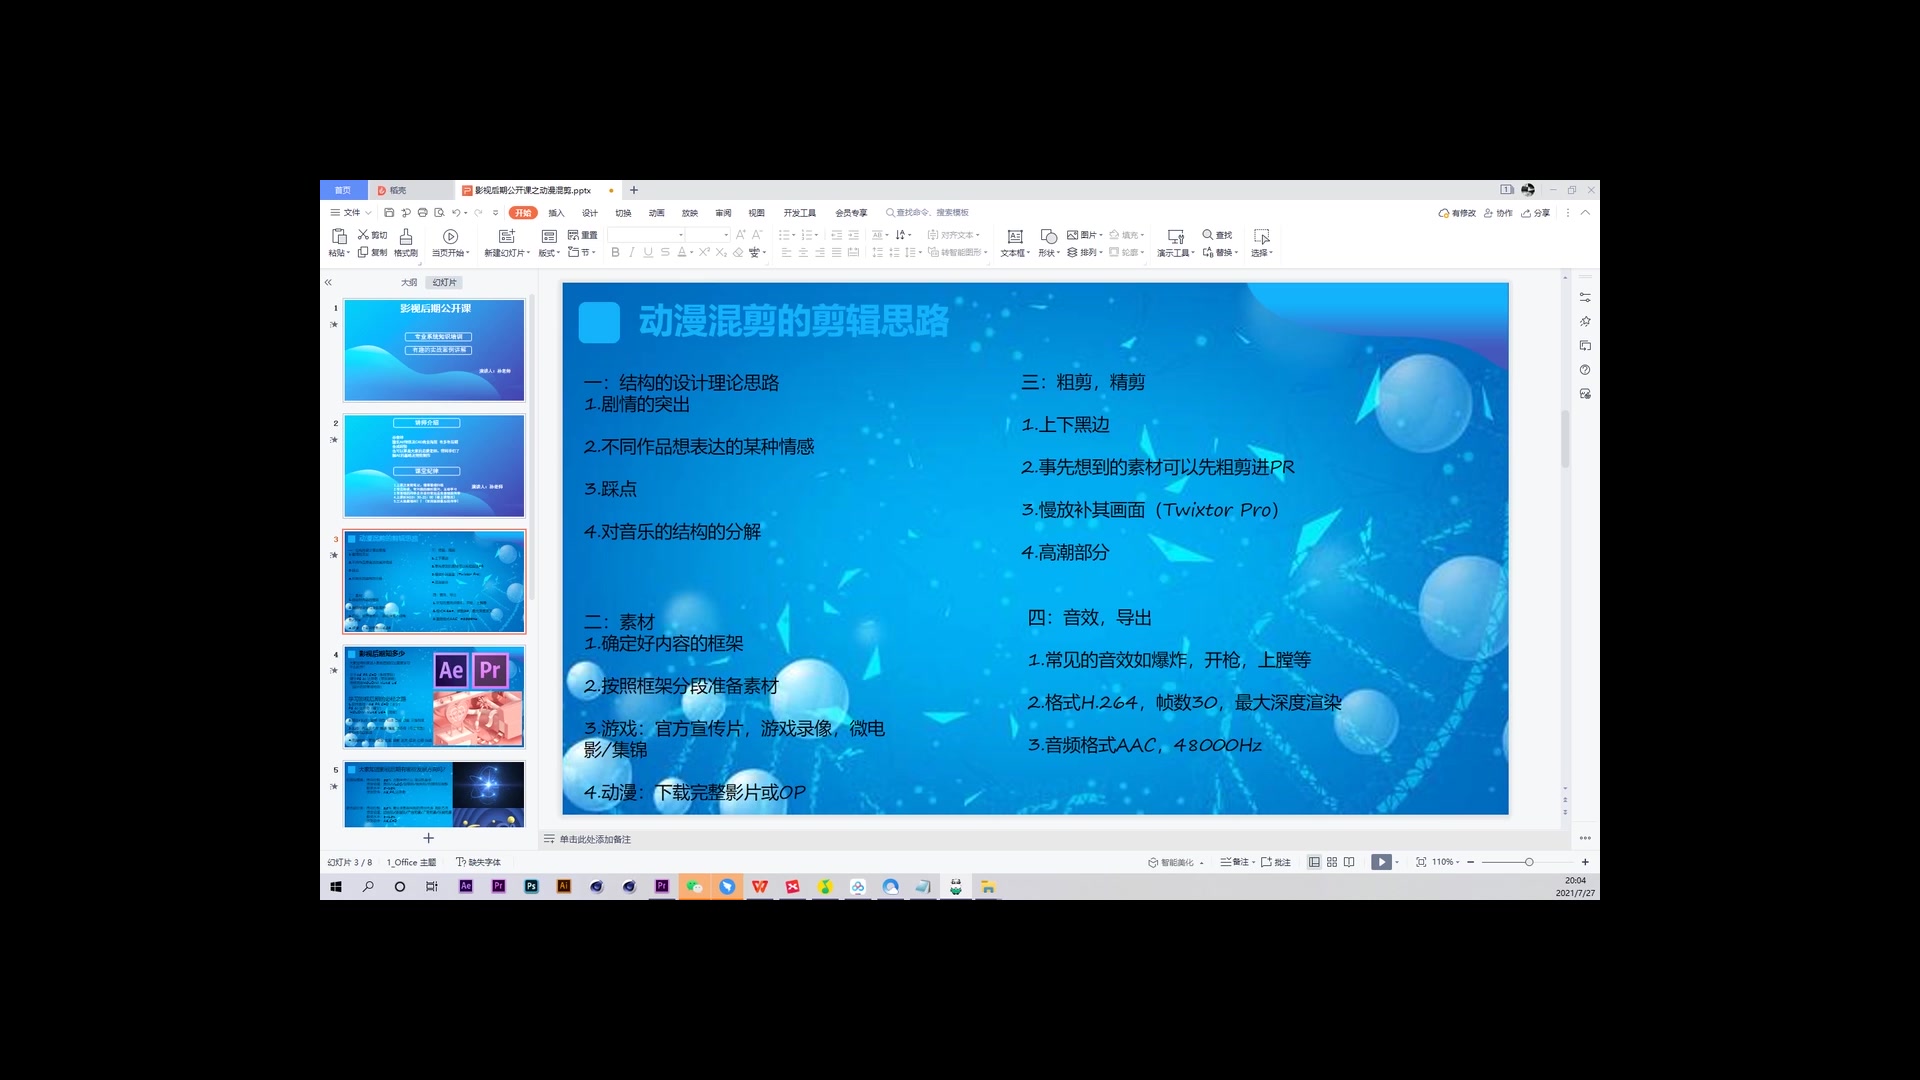Open the 设计 Design tab

coord(590,213)
